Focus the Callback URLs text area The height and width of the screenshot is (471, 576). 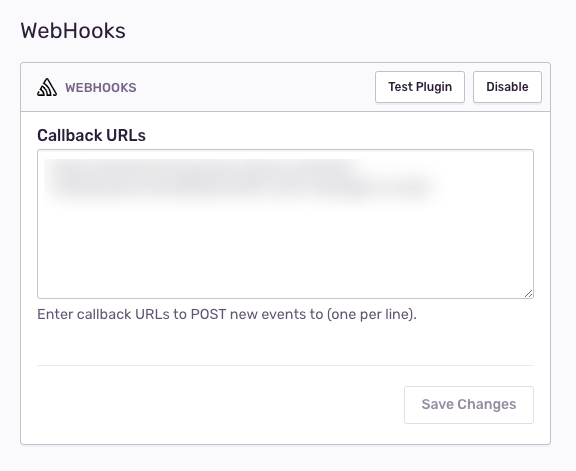click(285, 224)
